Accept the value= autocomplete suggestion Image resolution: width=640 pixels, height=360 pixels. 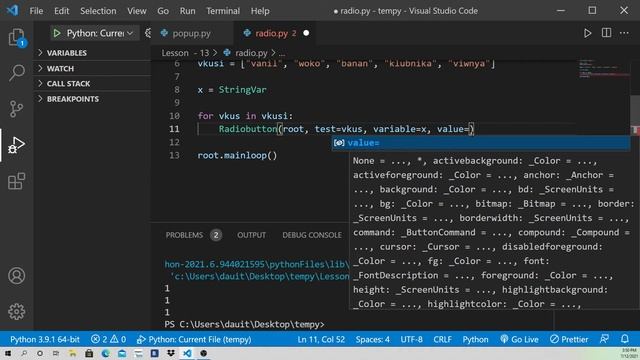pyautogui.click(x=481, y=143)
